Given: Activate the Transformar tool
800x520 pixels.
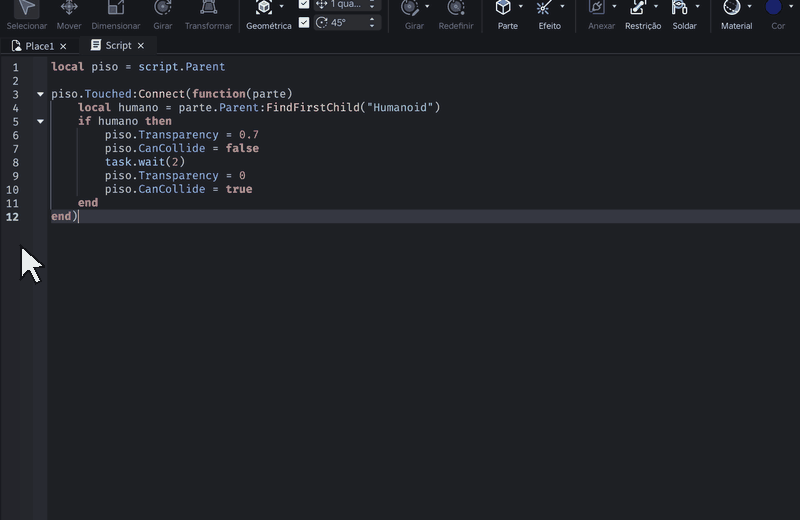Looking at the screenshot, I should pyautogui.click(x=208, y=15).
